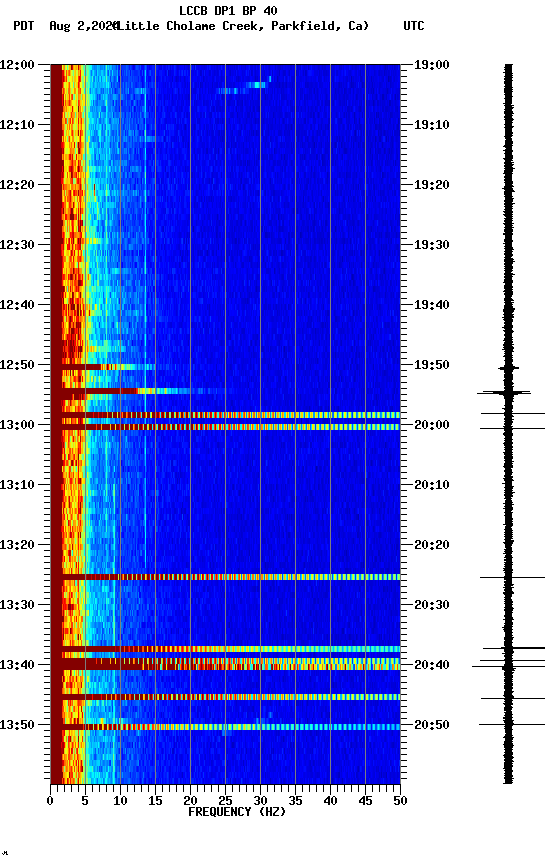Click the broadband band near 13:25 in spectrogram
Image resolution: width=552 pixels, height=864 pixels.
tap(225, 577)
